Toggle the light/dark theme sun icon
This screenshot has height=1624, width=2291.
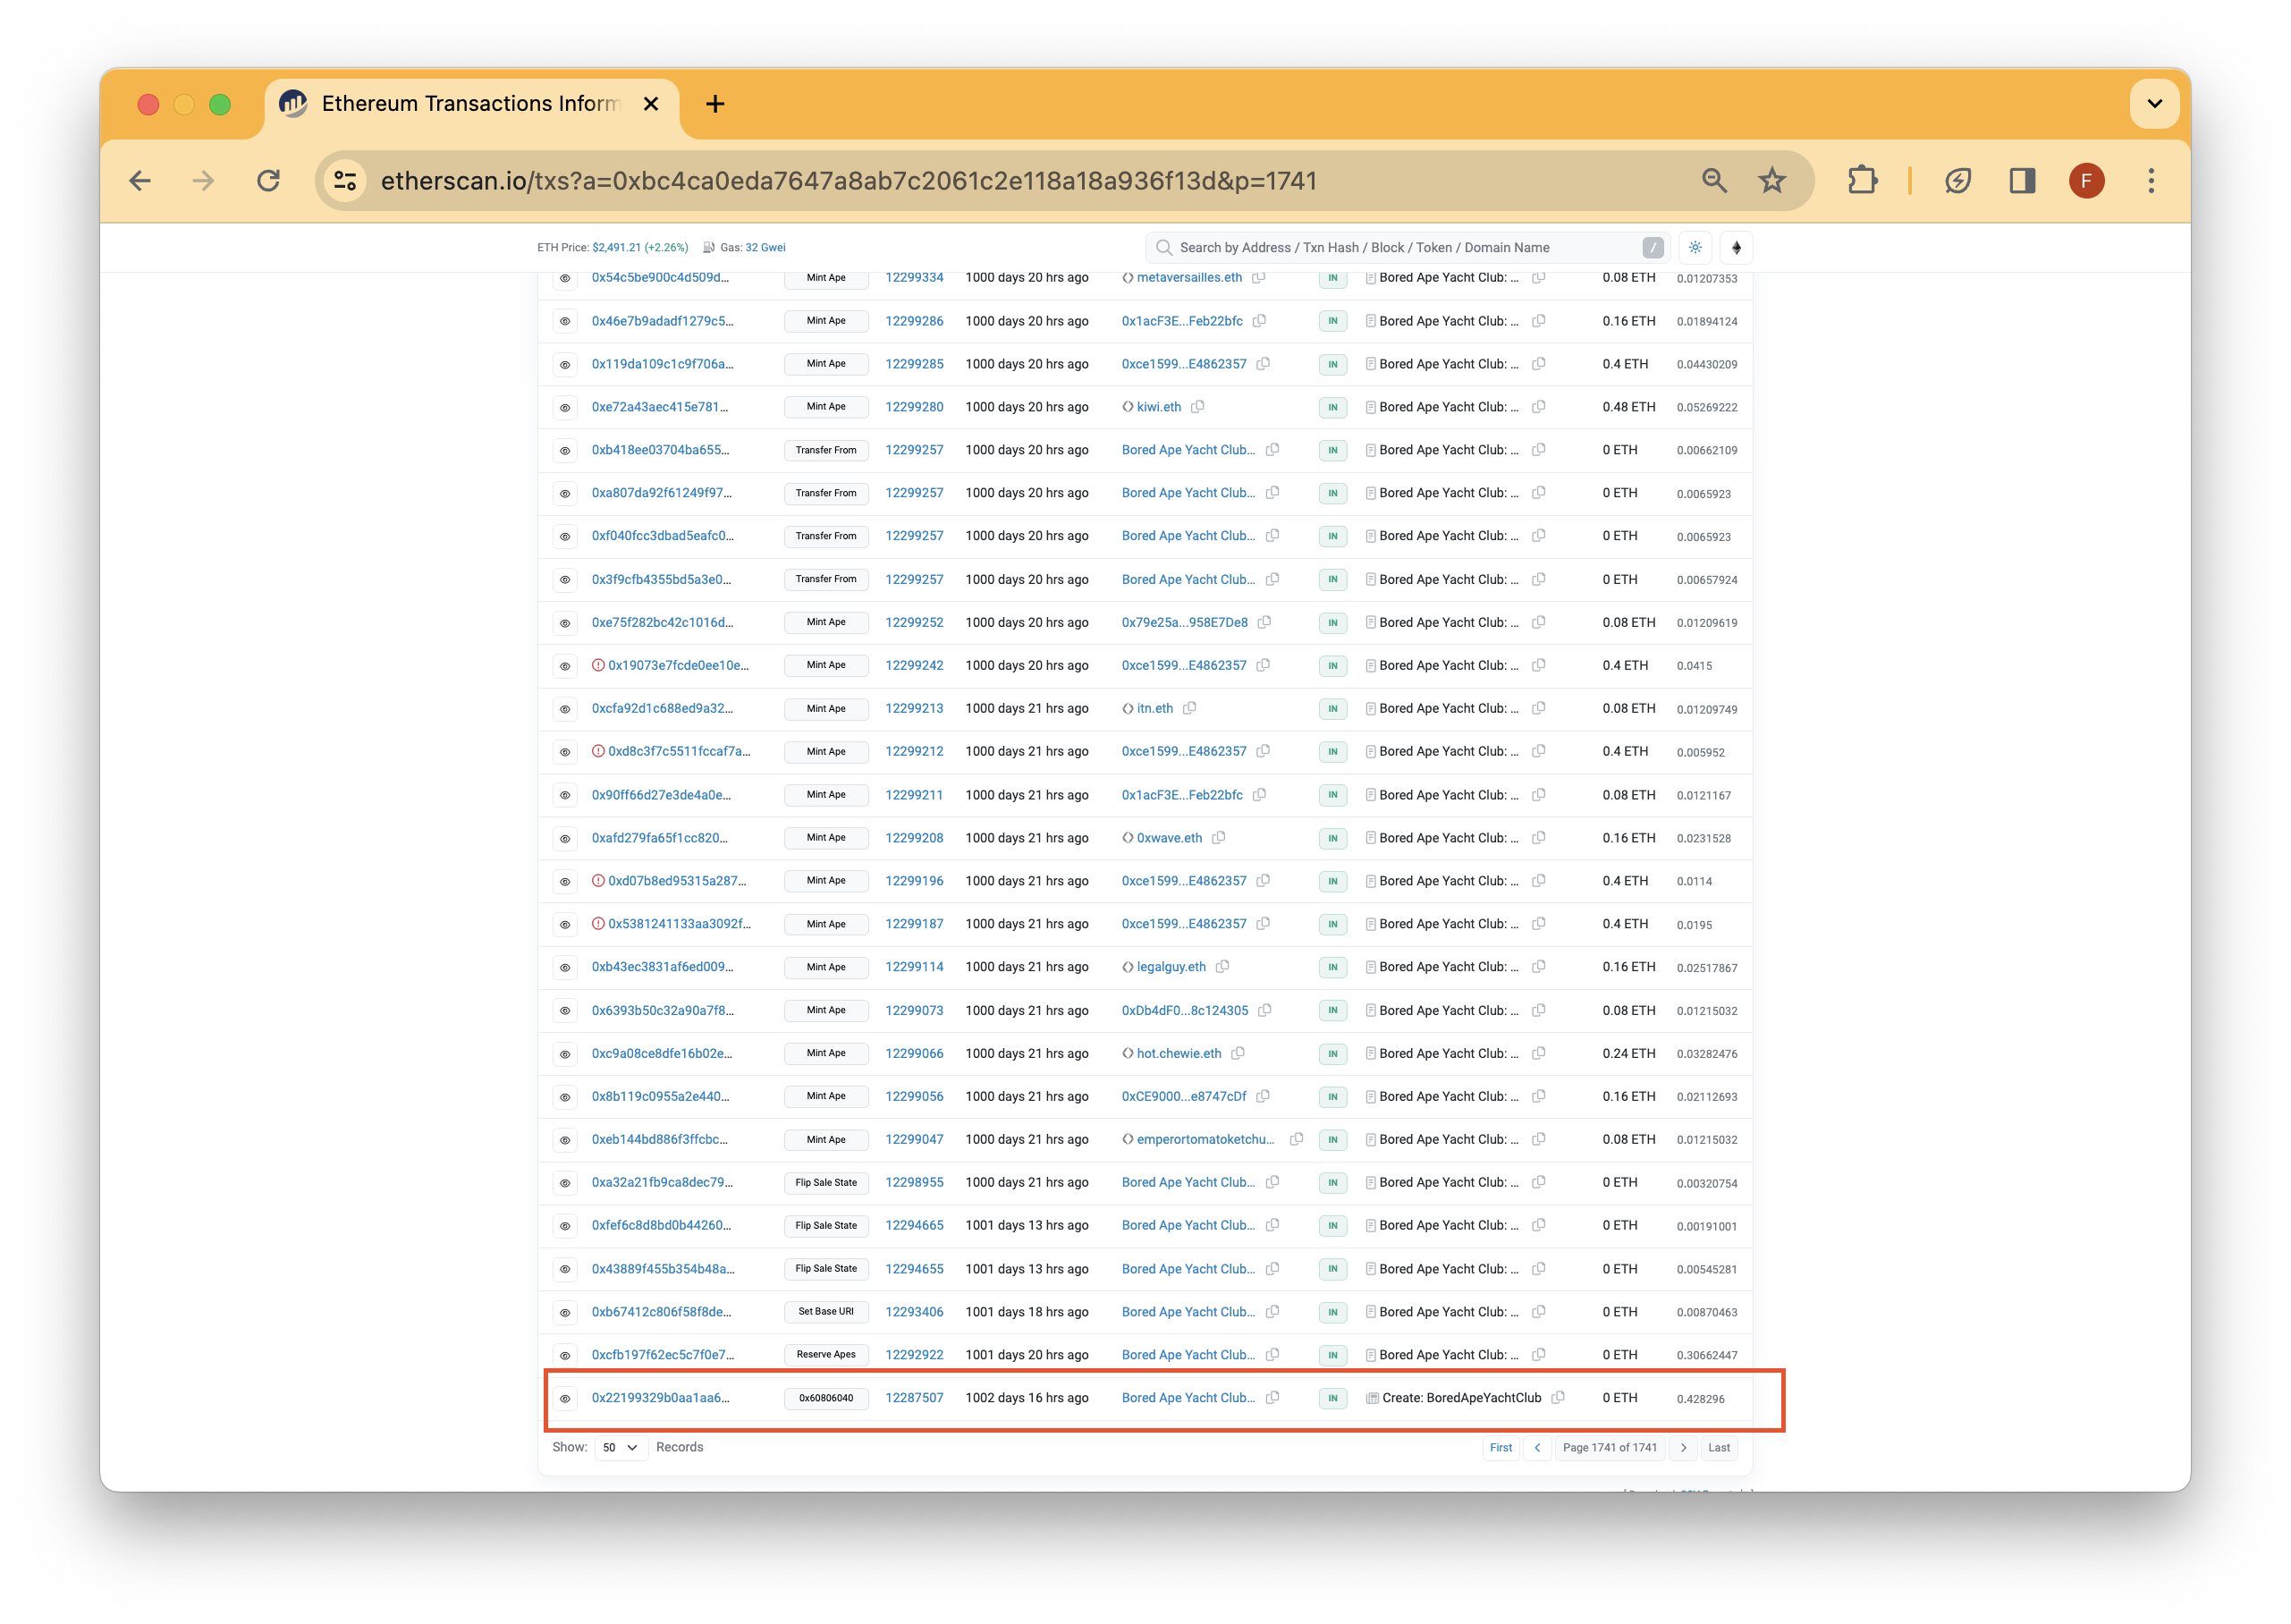tap(1695, 248)
